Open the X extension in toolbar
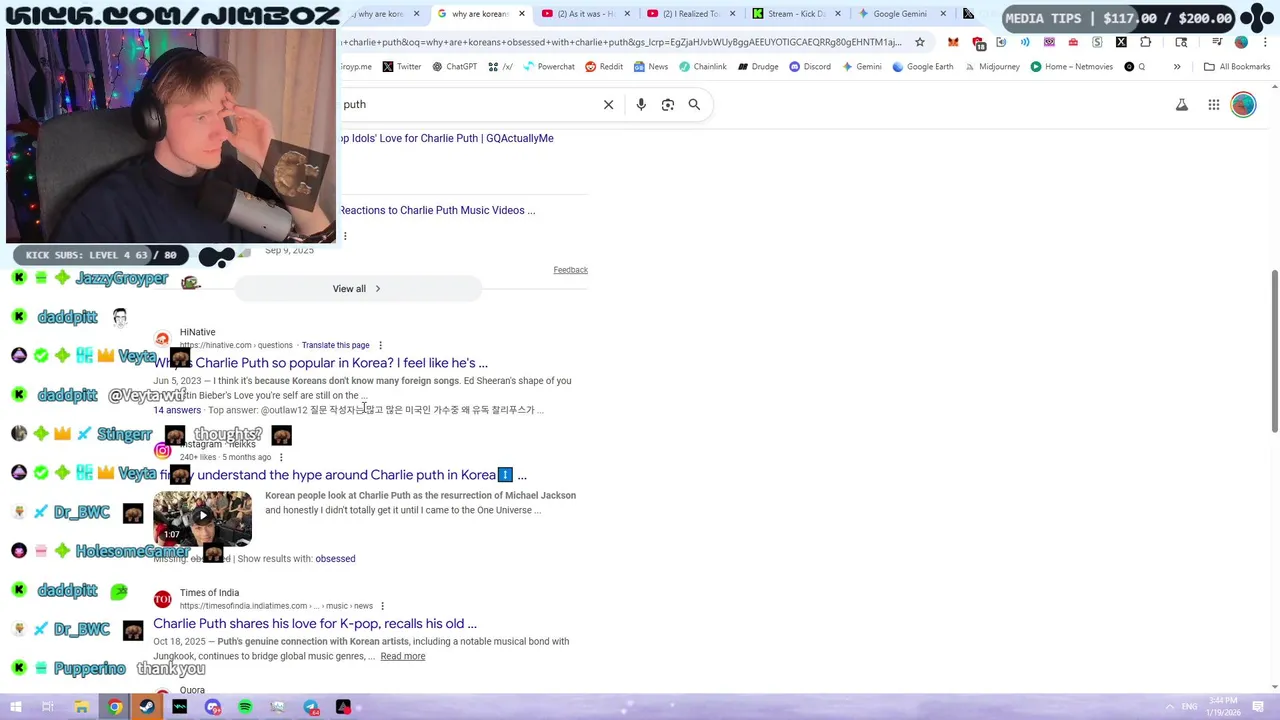 tap(1121, 42)
